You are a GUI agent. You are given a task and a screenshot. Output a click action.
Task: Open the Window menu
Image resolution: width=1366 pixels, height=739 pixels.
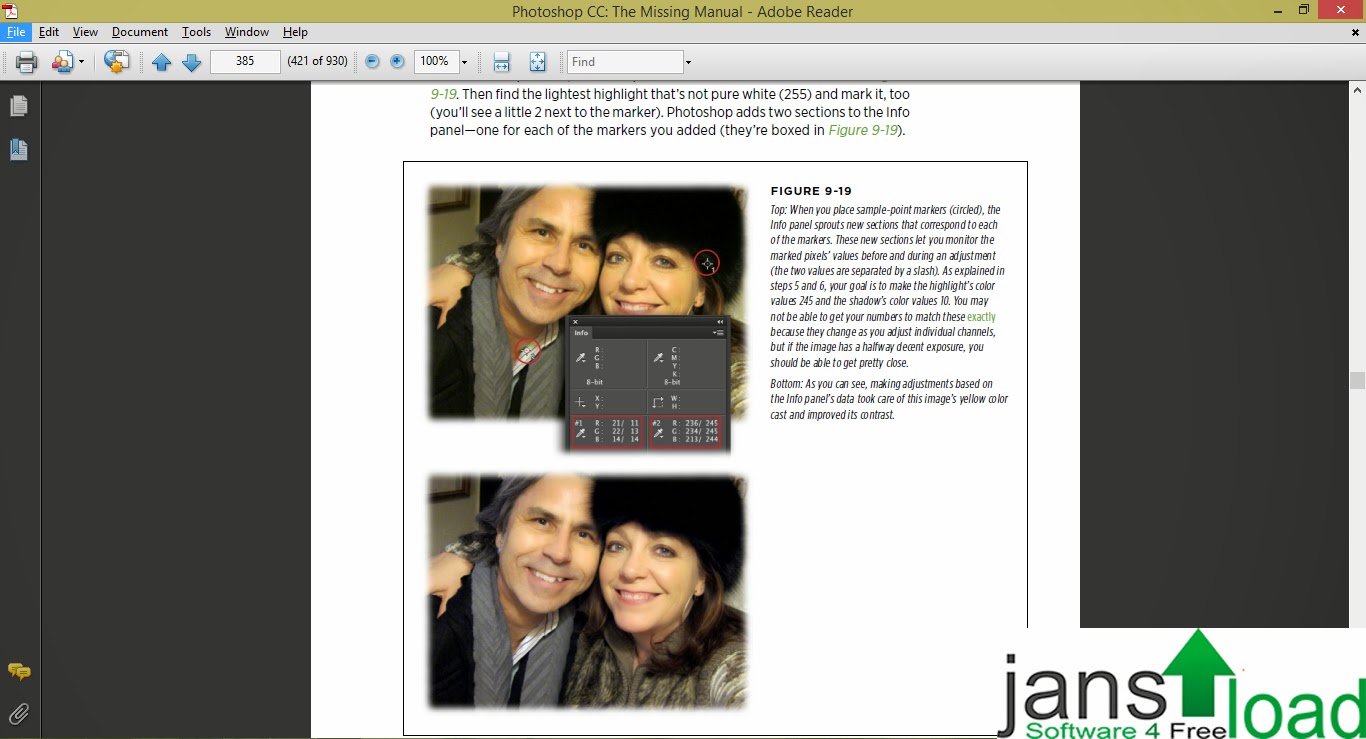coord(247,32)
